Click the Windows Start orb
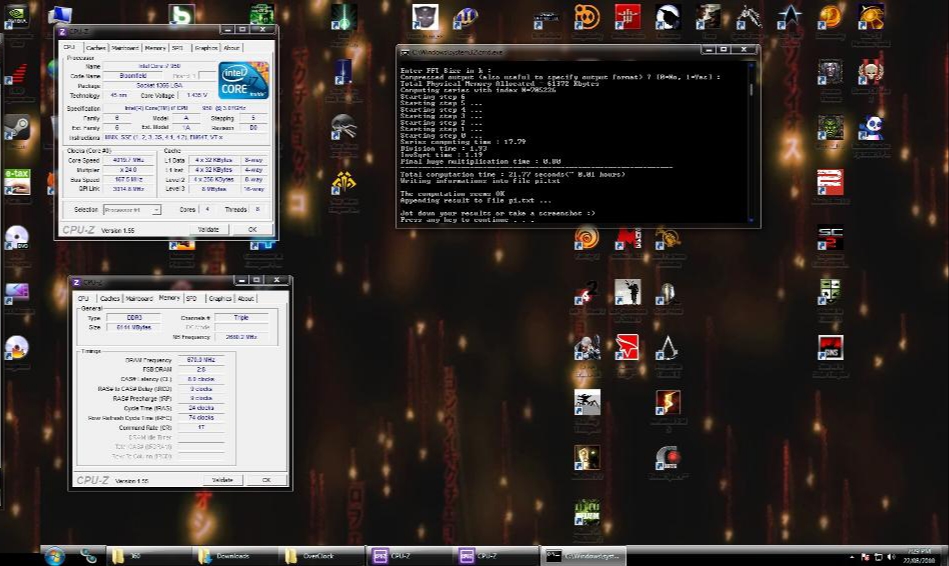 pos(54,556)
